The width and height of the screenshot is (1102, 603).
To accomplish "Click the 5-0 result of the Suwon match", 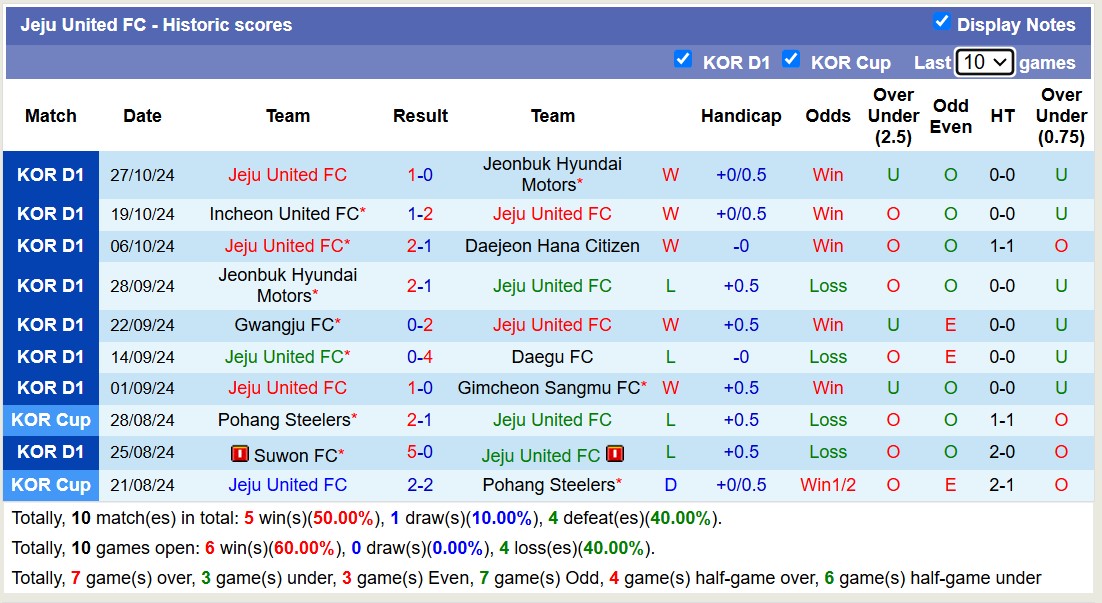I will 420,453.
